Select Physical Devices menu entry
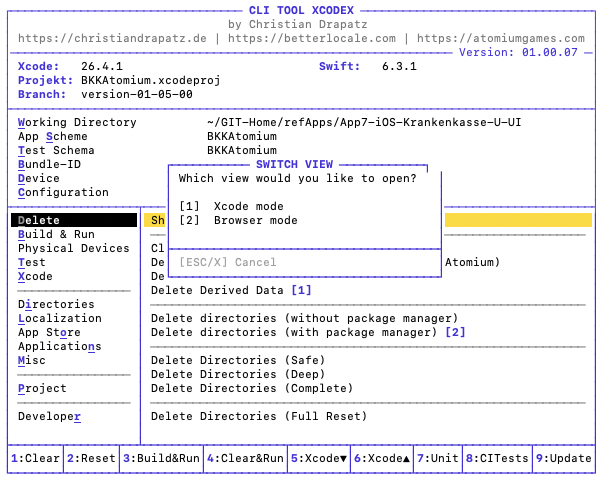 pos(74,248)
